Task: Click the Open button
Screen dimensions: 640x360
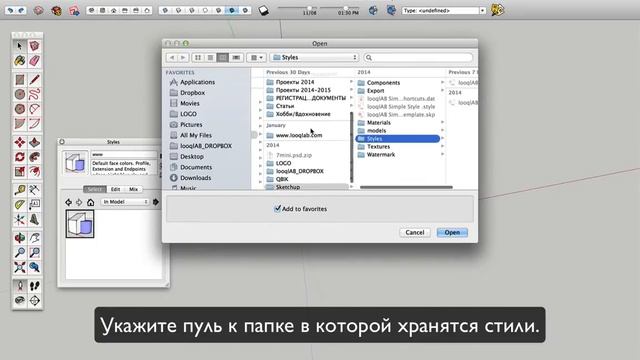Action: [452, 232]
